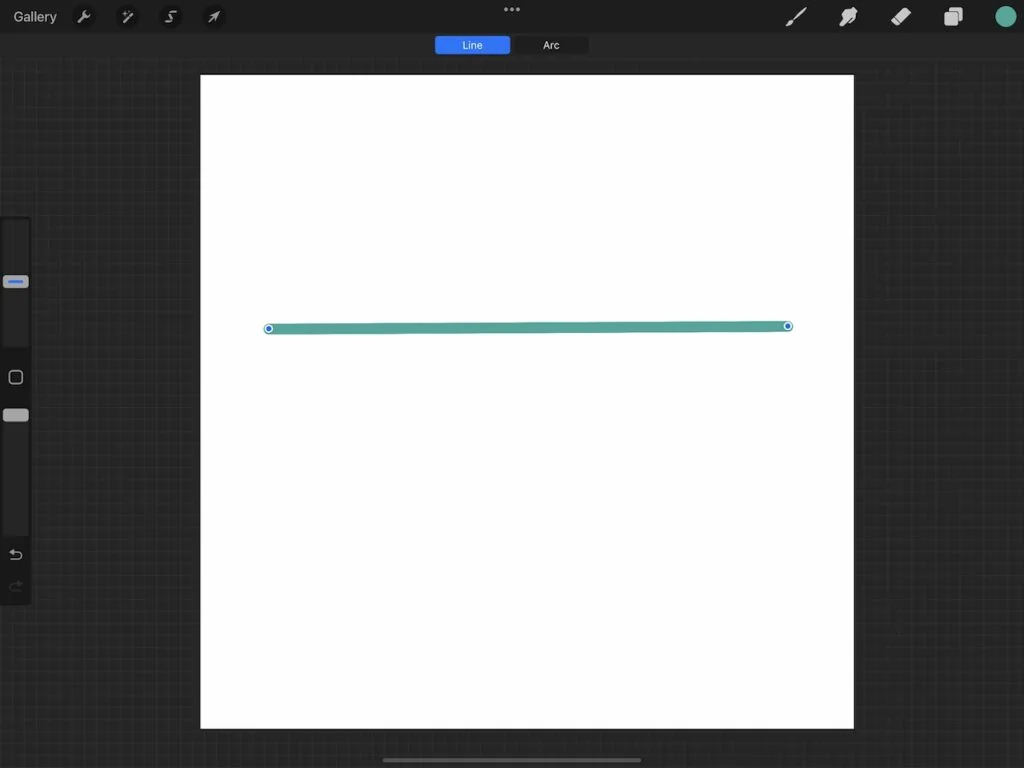This screenshot has height=768, width=1024.
Task: Tap the square Modify button in sidebar
Action: pos(16,377)
